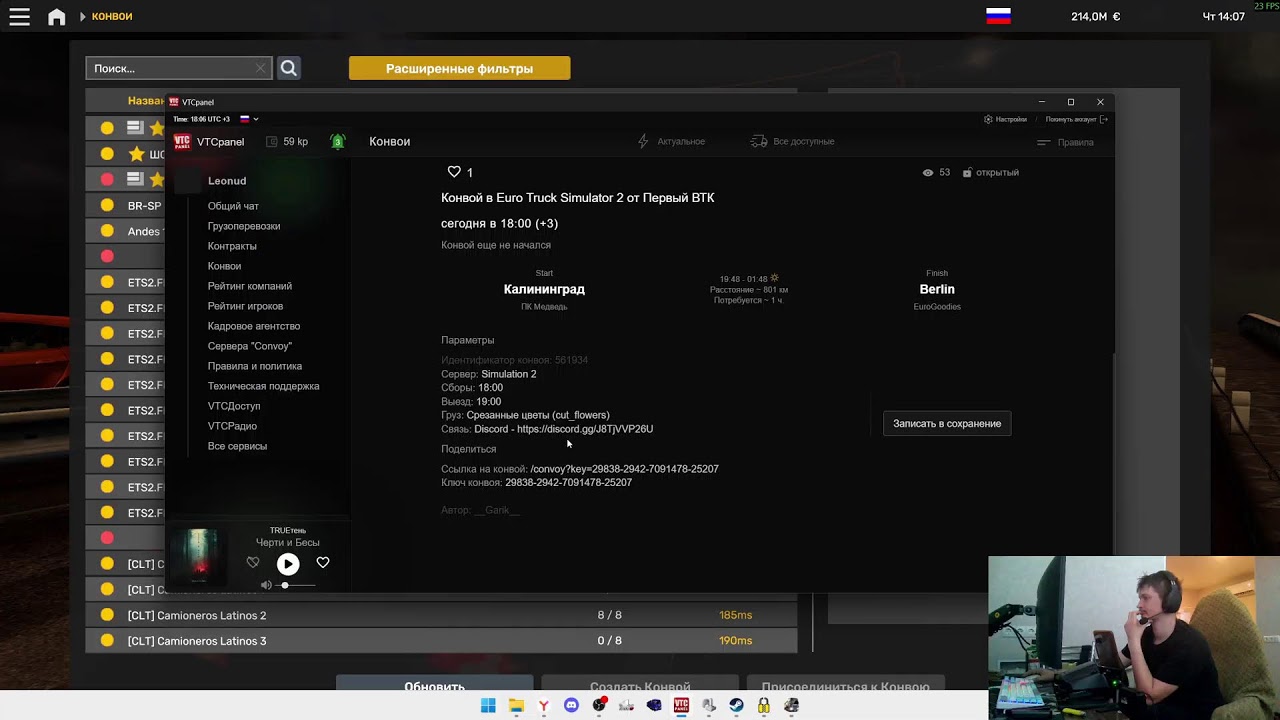This screenshot has height=720, width=1280.
Task: Click the heart like icon on the convoy
Action: click(454, 172)
